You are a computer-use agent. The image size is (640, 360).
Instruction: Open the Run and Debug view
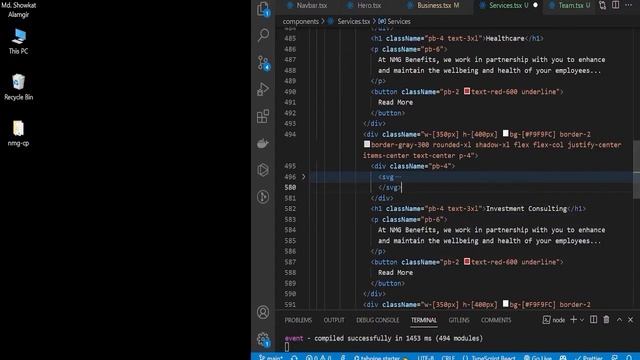point(263,89)
